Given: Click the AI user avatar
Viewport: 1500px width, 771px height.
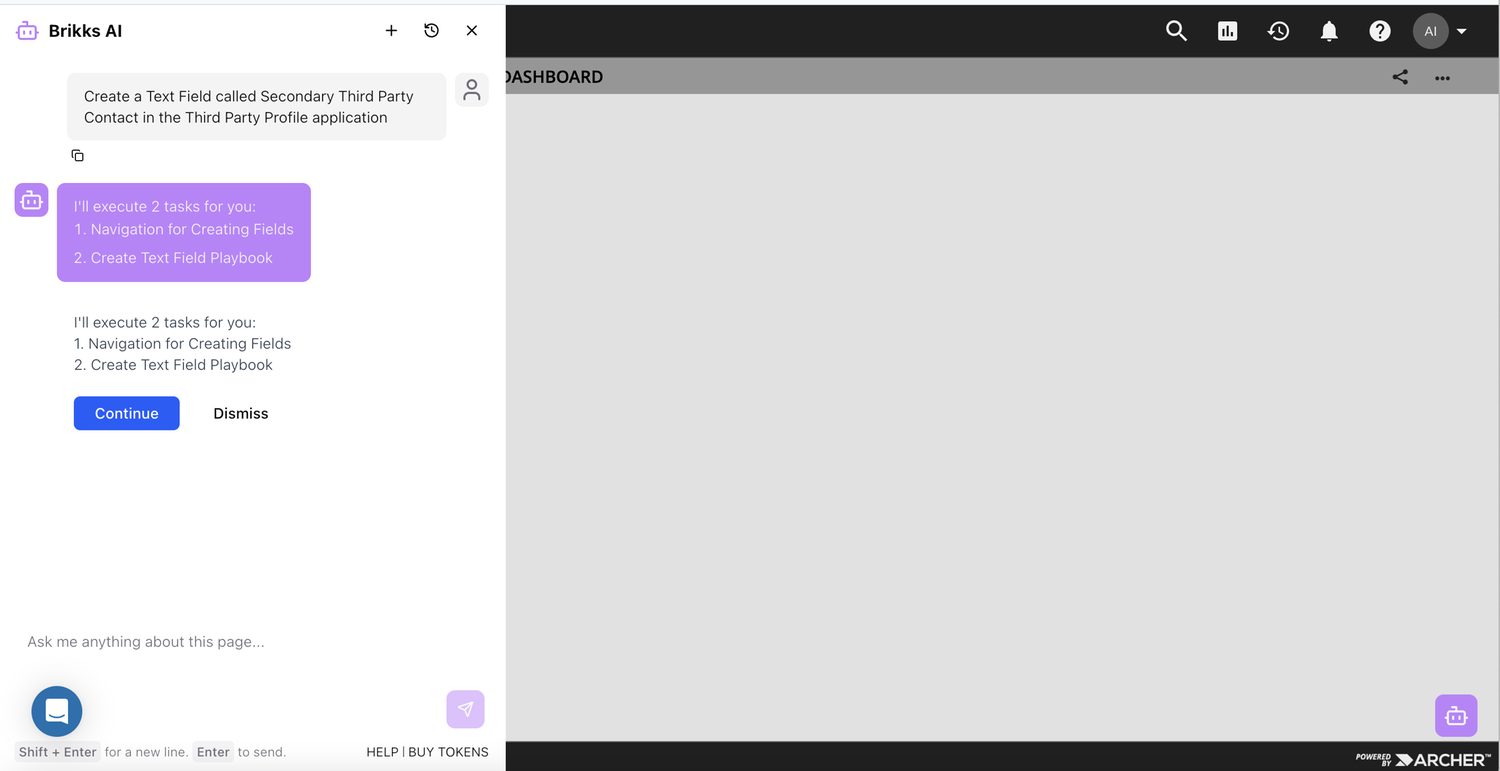Looking at the screenshot, I should click(x=1431, y=31).
